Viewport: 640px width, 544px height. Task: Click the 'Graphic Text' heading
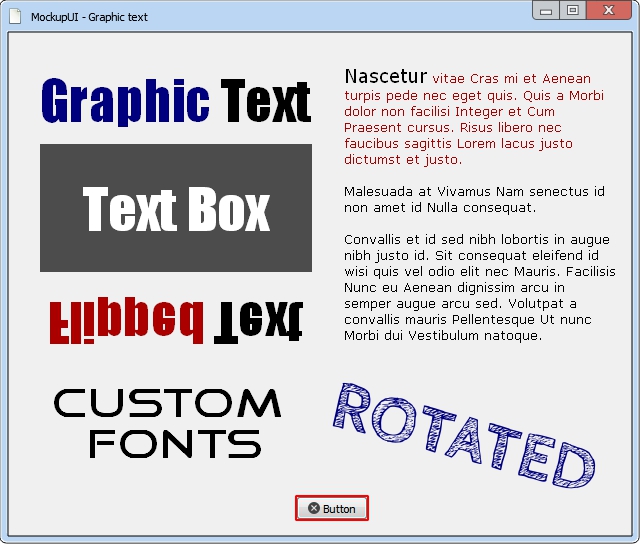pos(176,102)
